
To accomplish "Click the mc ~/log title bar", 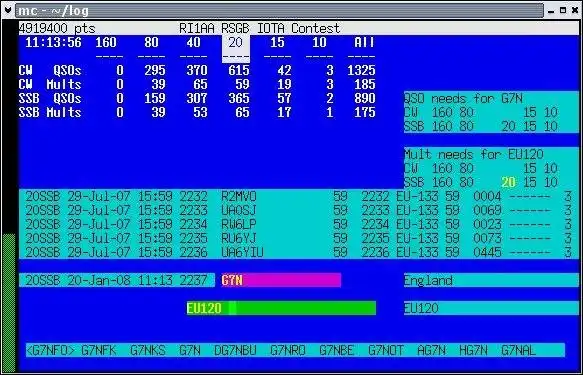I will point(279,10).
